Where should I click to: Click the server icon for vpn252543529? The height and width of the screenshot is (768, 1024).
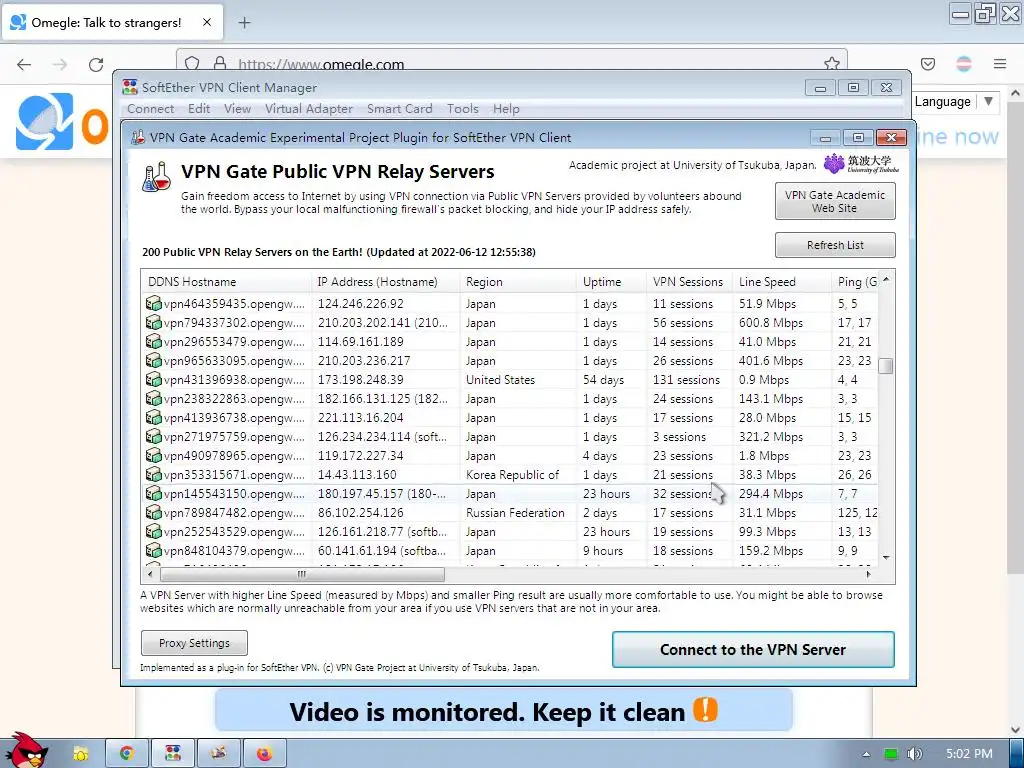[x=153, y=531]
